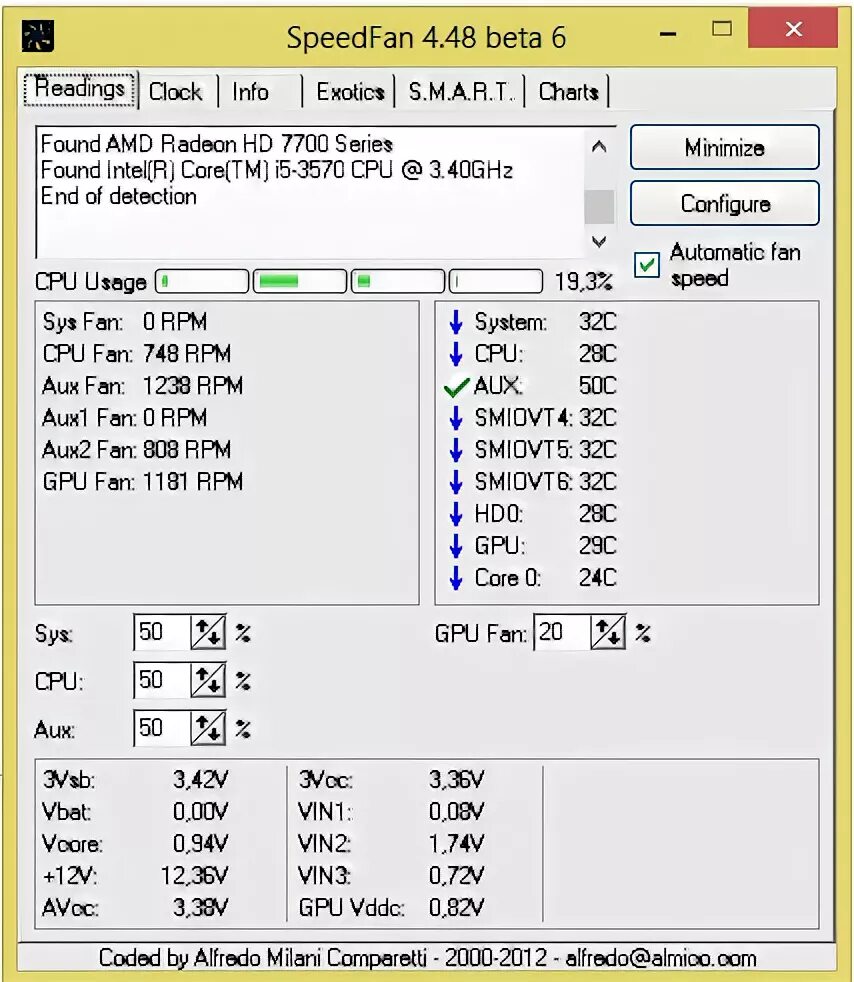Click the Configure button
This screenshot has height=982, width=854.
pos(724,203)
